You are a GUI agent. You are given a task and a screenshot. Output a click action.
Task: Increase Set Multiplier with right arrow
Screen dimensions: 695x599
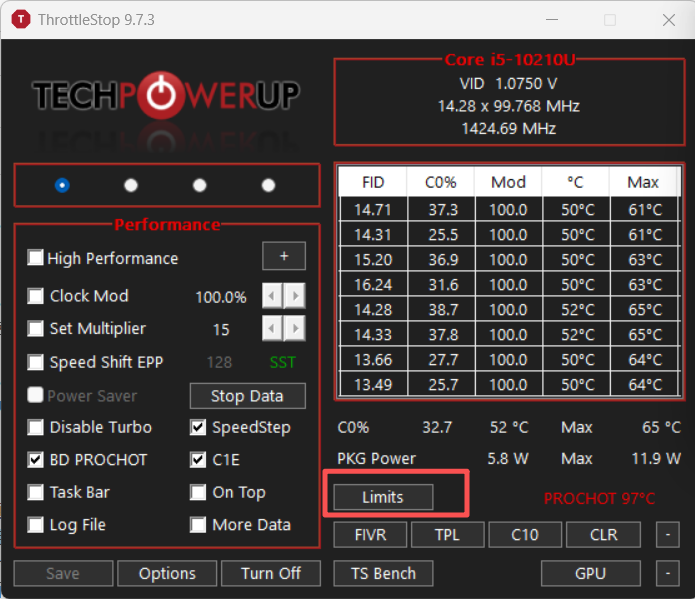tap(295, 329)
